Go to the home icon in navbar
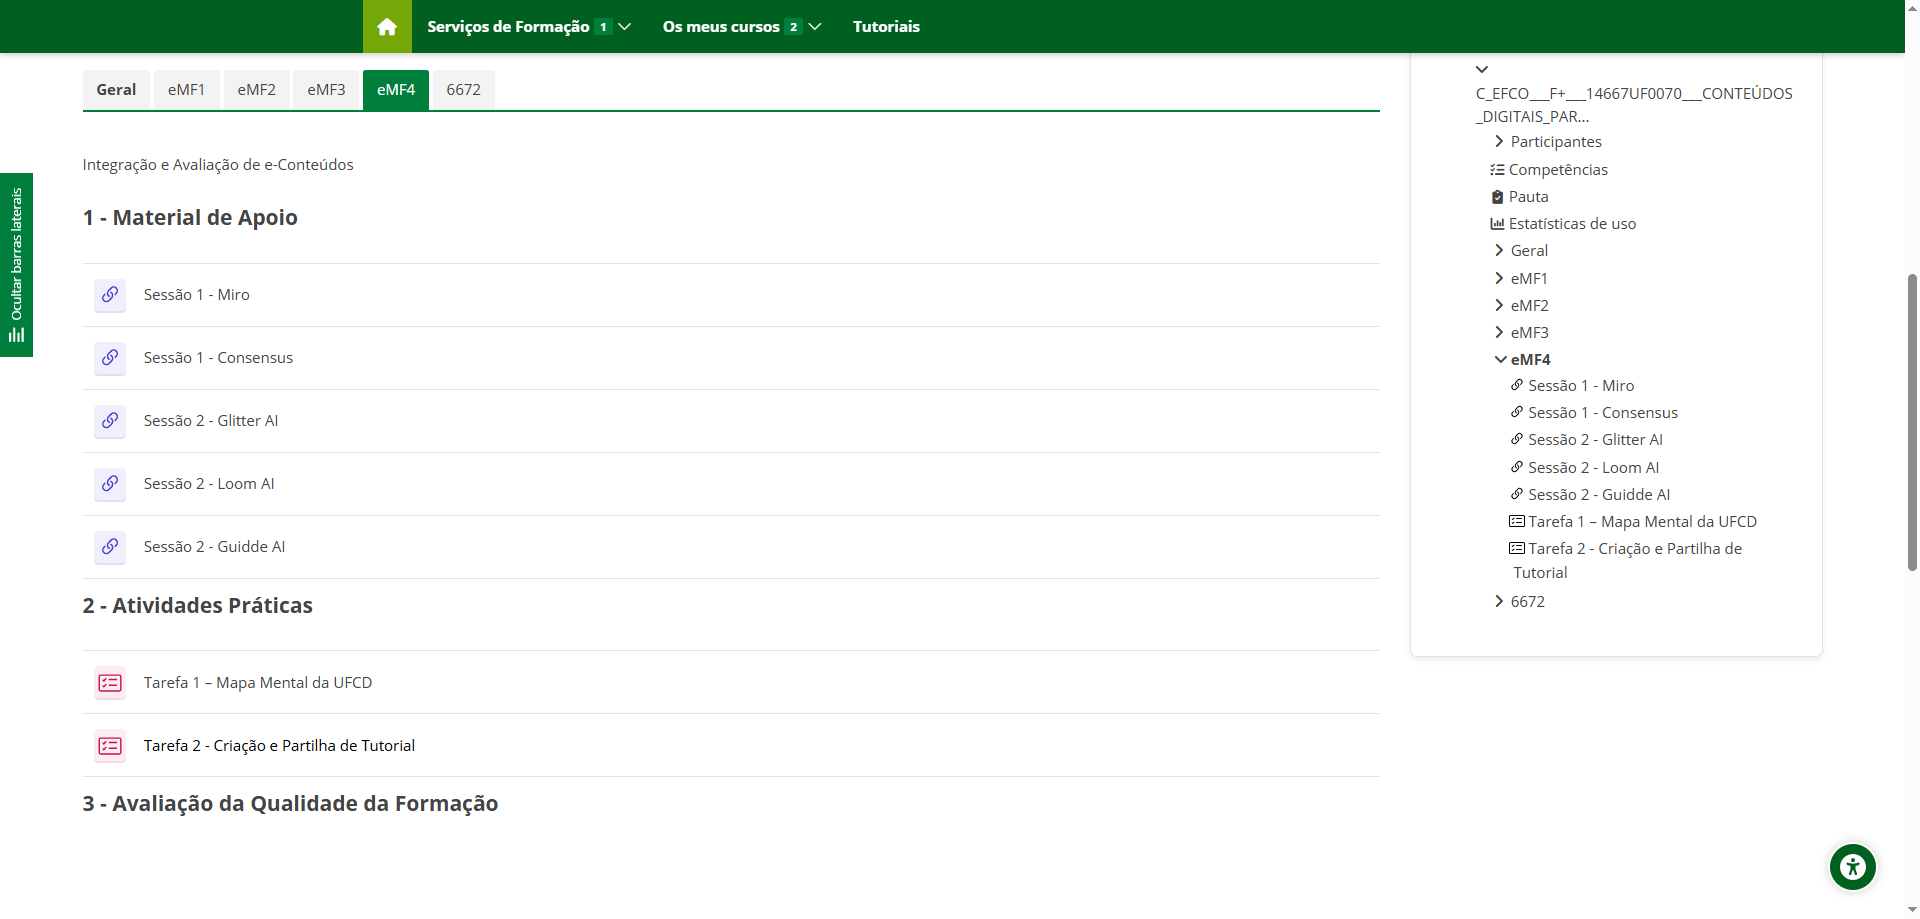The width and height of the screenshot is (1920, 919). (387, 27)
